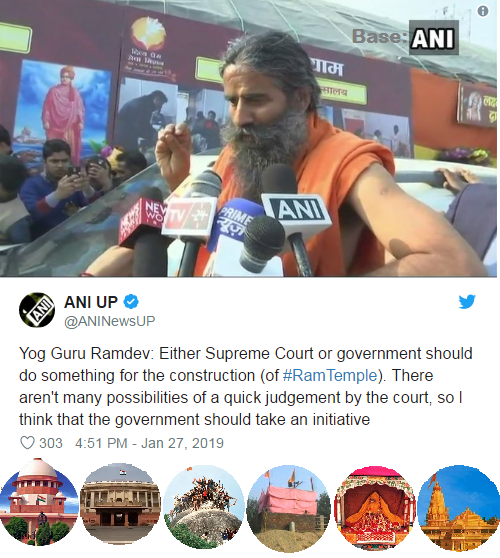This screenshot has height=558, width=500.
Task: Click the blue verified badge
Action: (131, 302)
